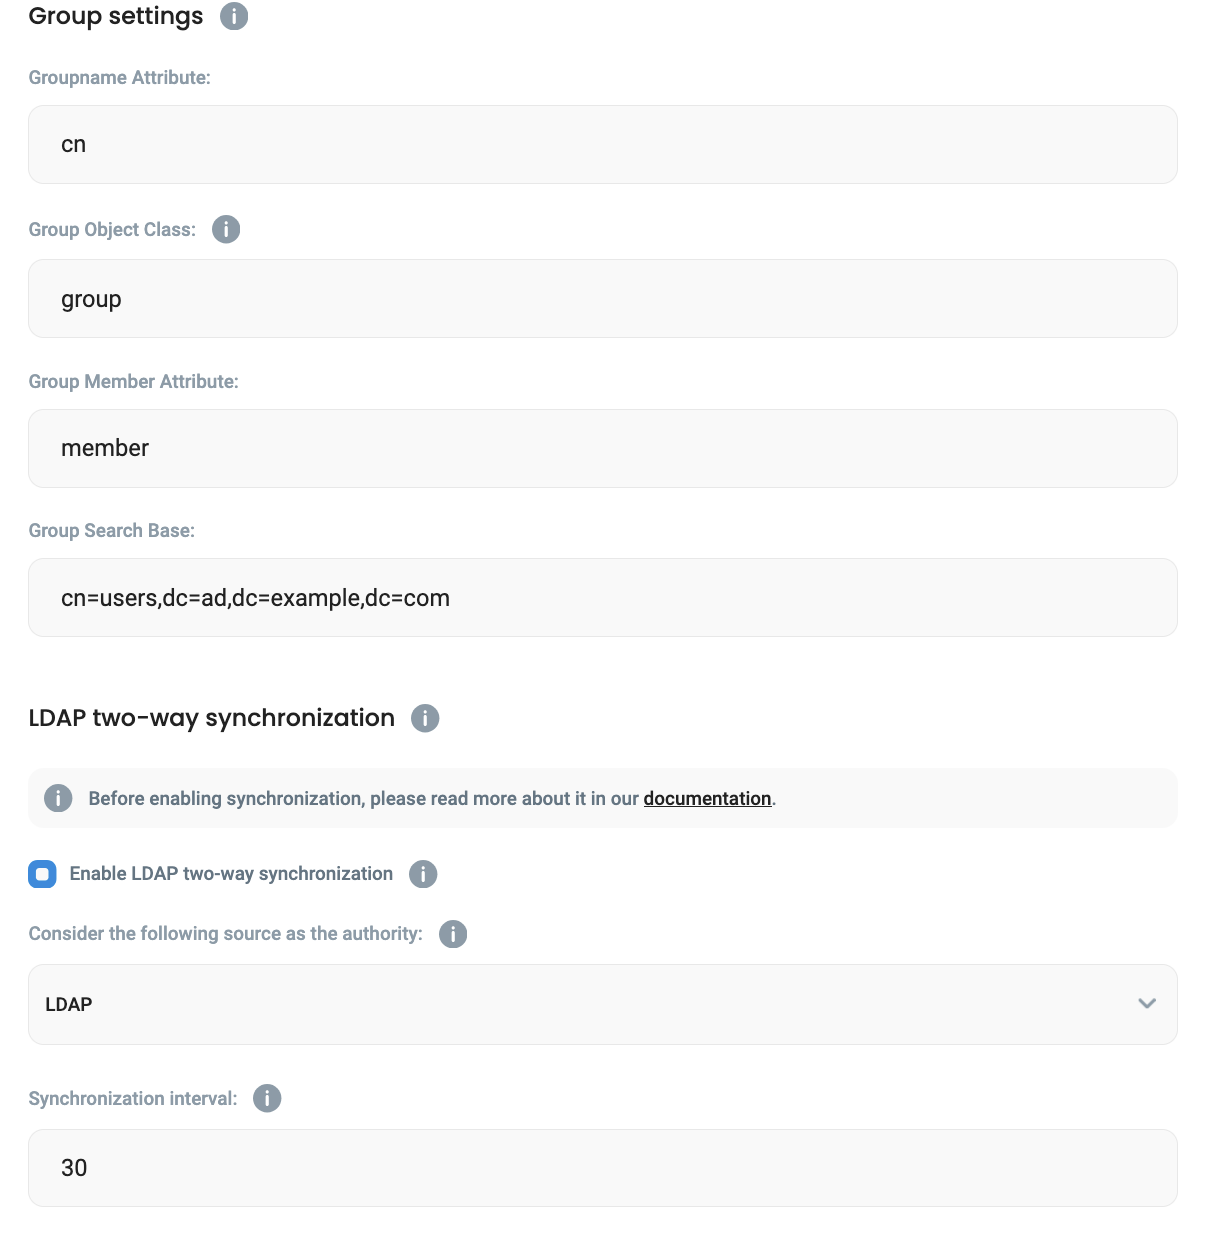Select the Group settings section heading
This screenshot has height=1242, width=1208.
115,15
